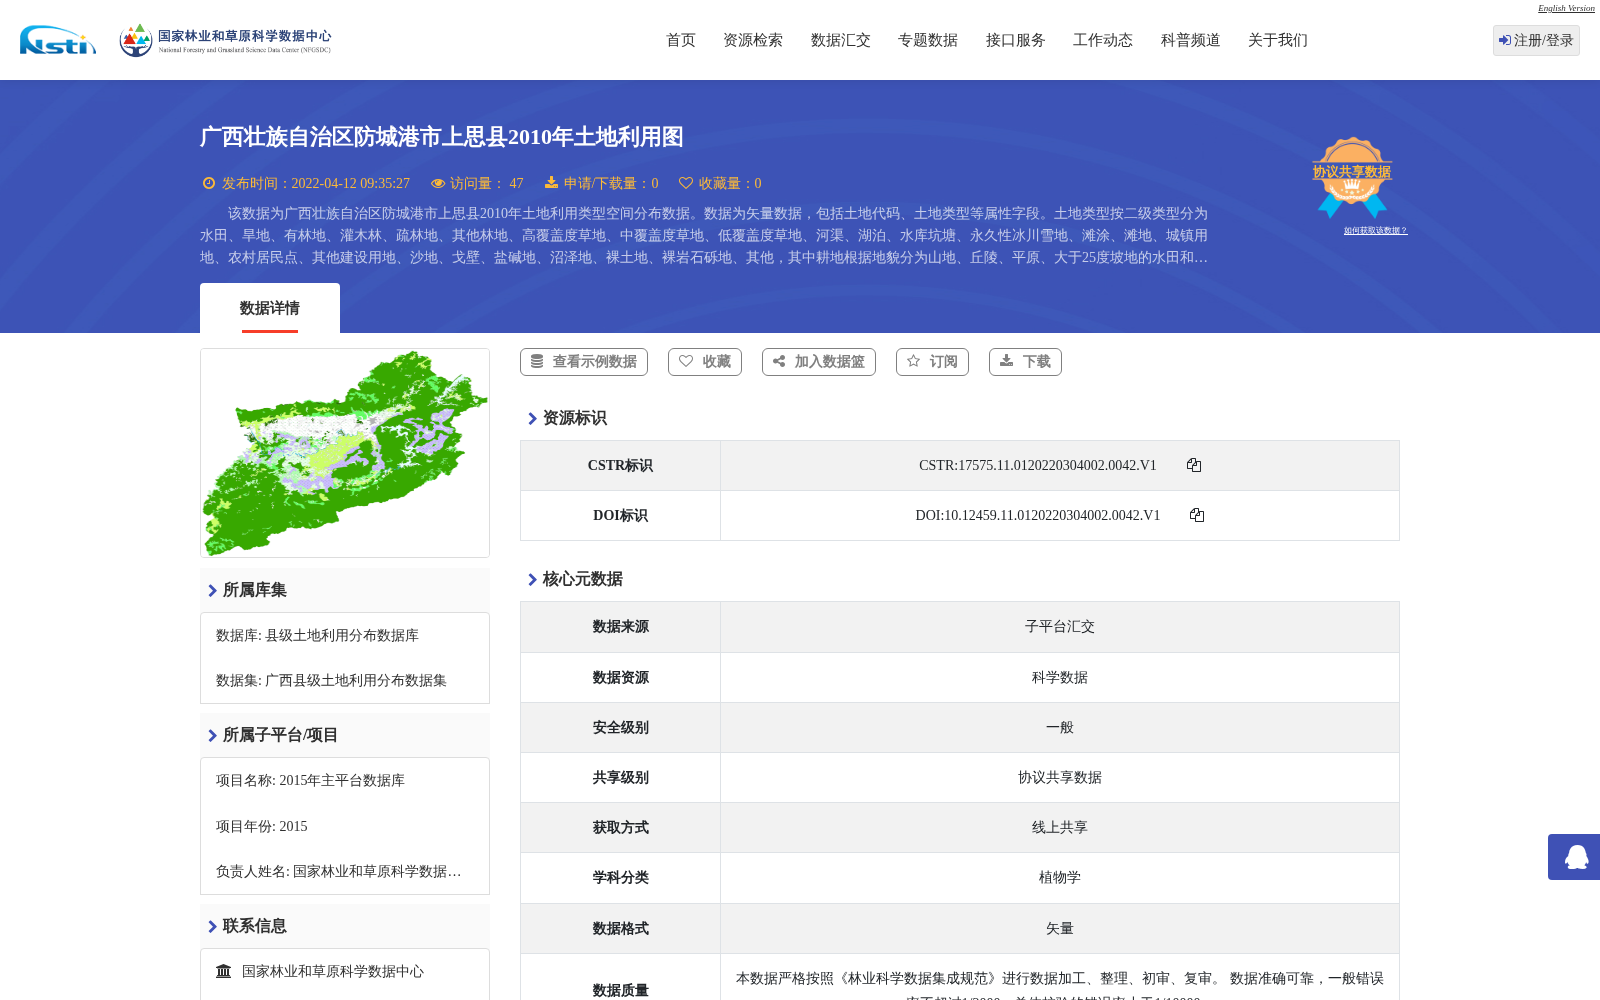The image size is (1600, 1000).
Task: Click the 负责人姓名 entry
Action: (339, 871)
